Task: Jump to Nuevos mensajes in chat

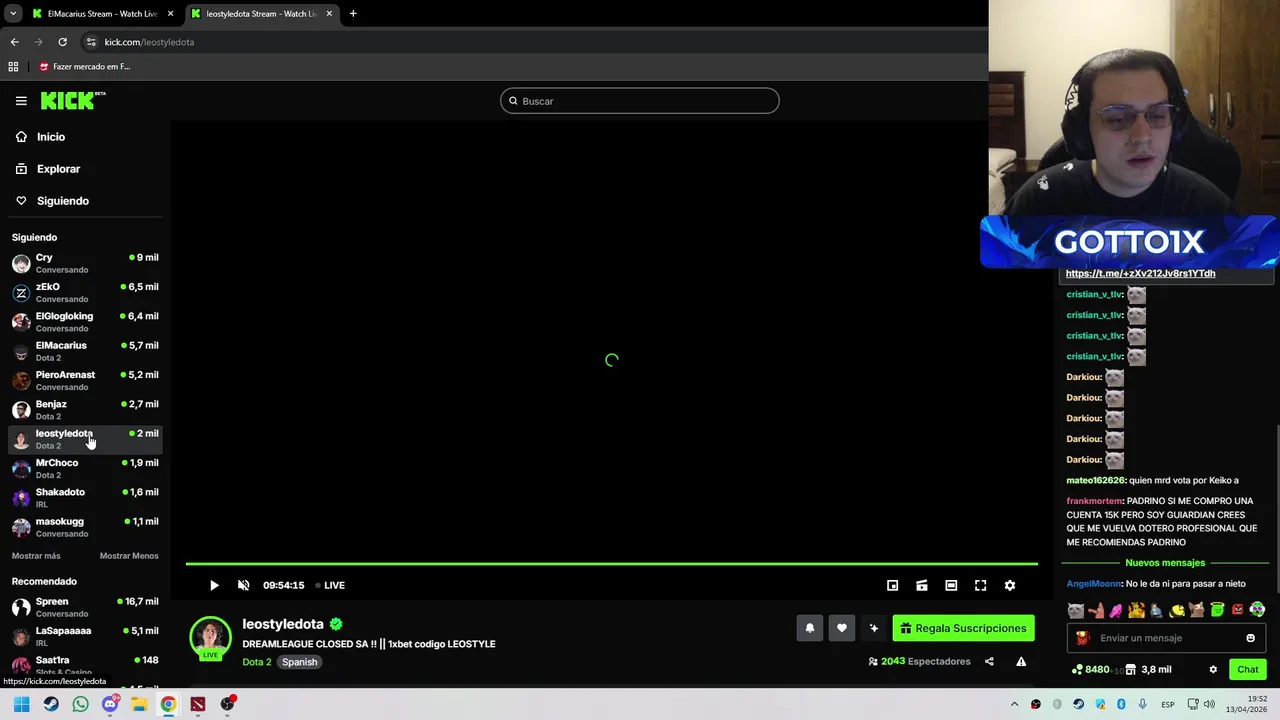Action: [1165, 563]
